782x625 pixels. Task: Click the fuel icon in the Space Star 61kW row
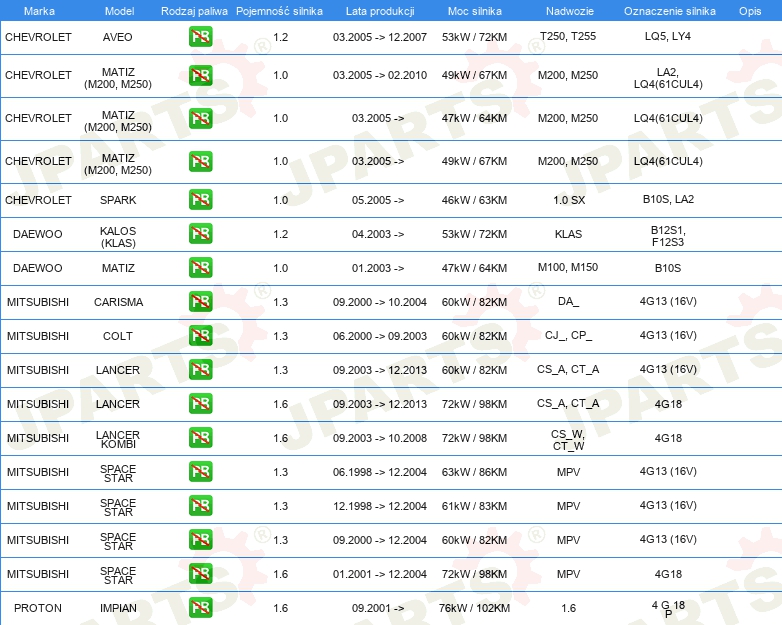coord(200,505)
